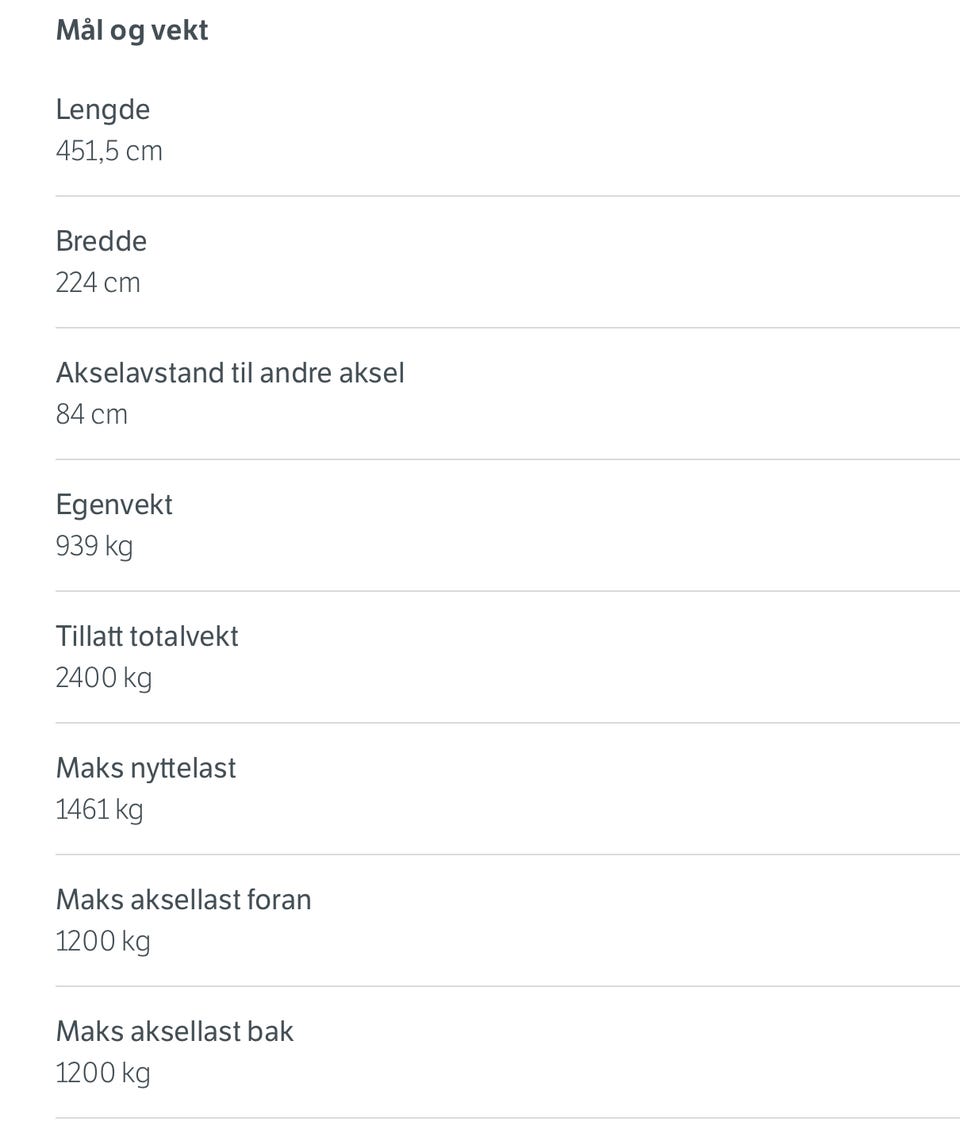Select the "Tillatt totalvekt" label

pyautogui.click(x=147, y=637)
